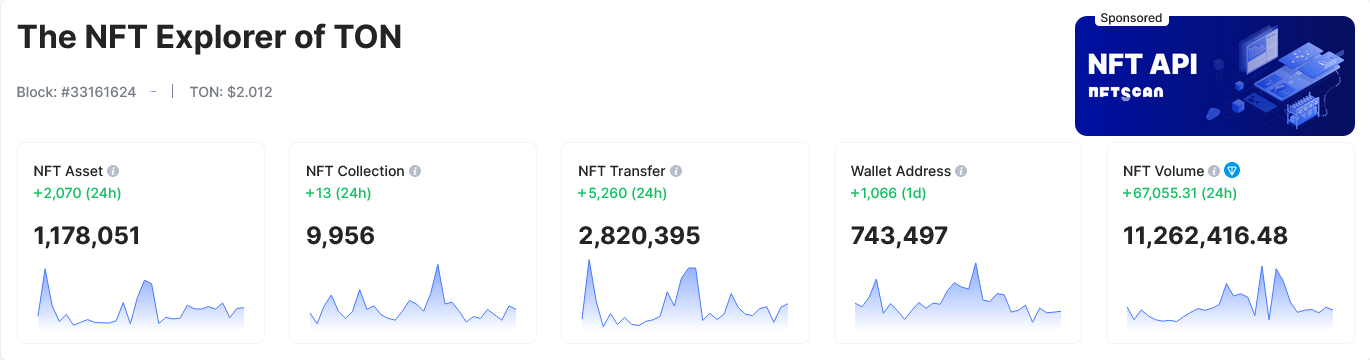Viewport: 1370px width, 360px height.
Task: Click the TON price $2.012
Action: click(250, 92)
